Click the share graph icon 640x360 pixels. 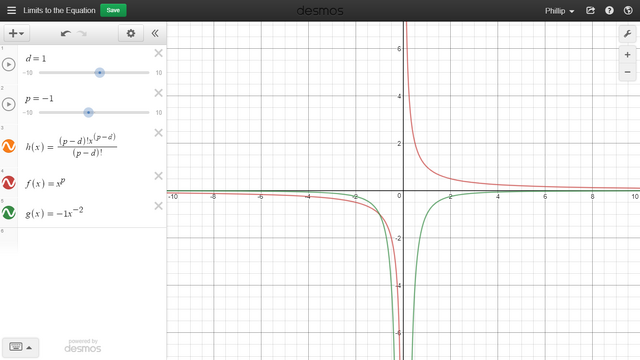click(x=590, y=11)
